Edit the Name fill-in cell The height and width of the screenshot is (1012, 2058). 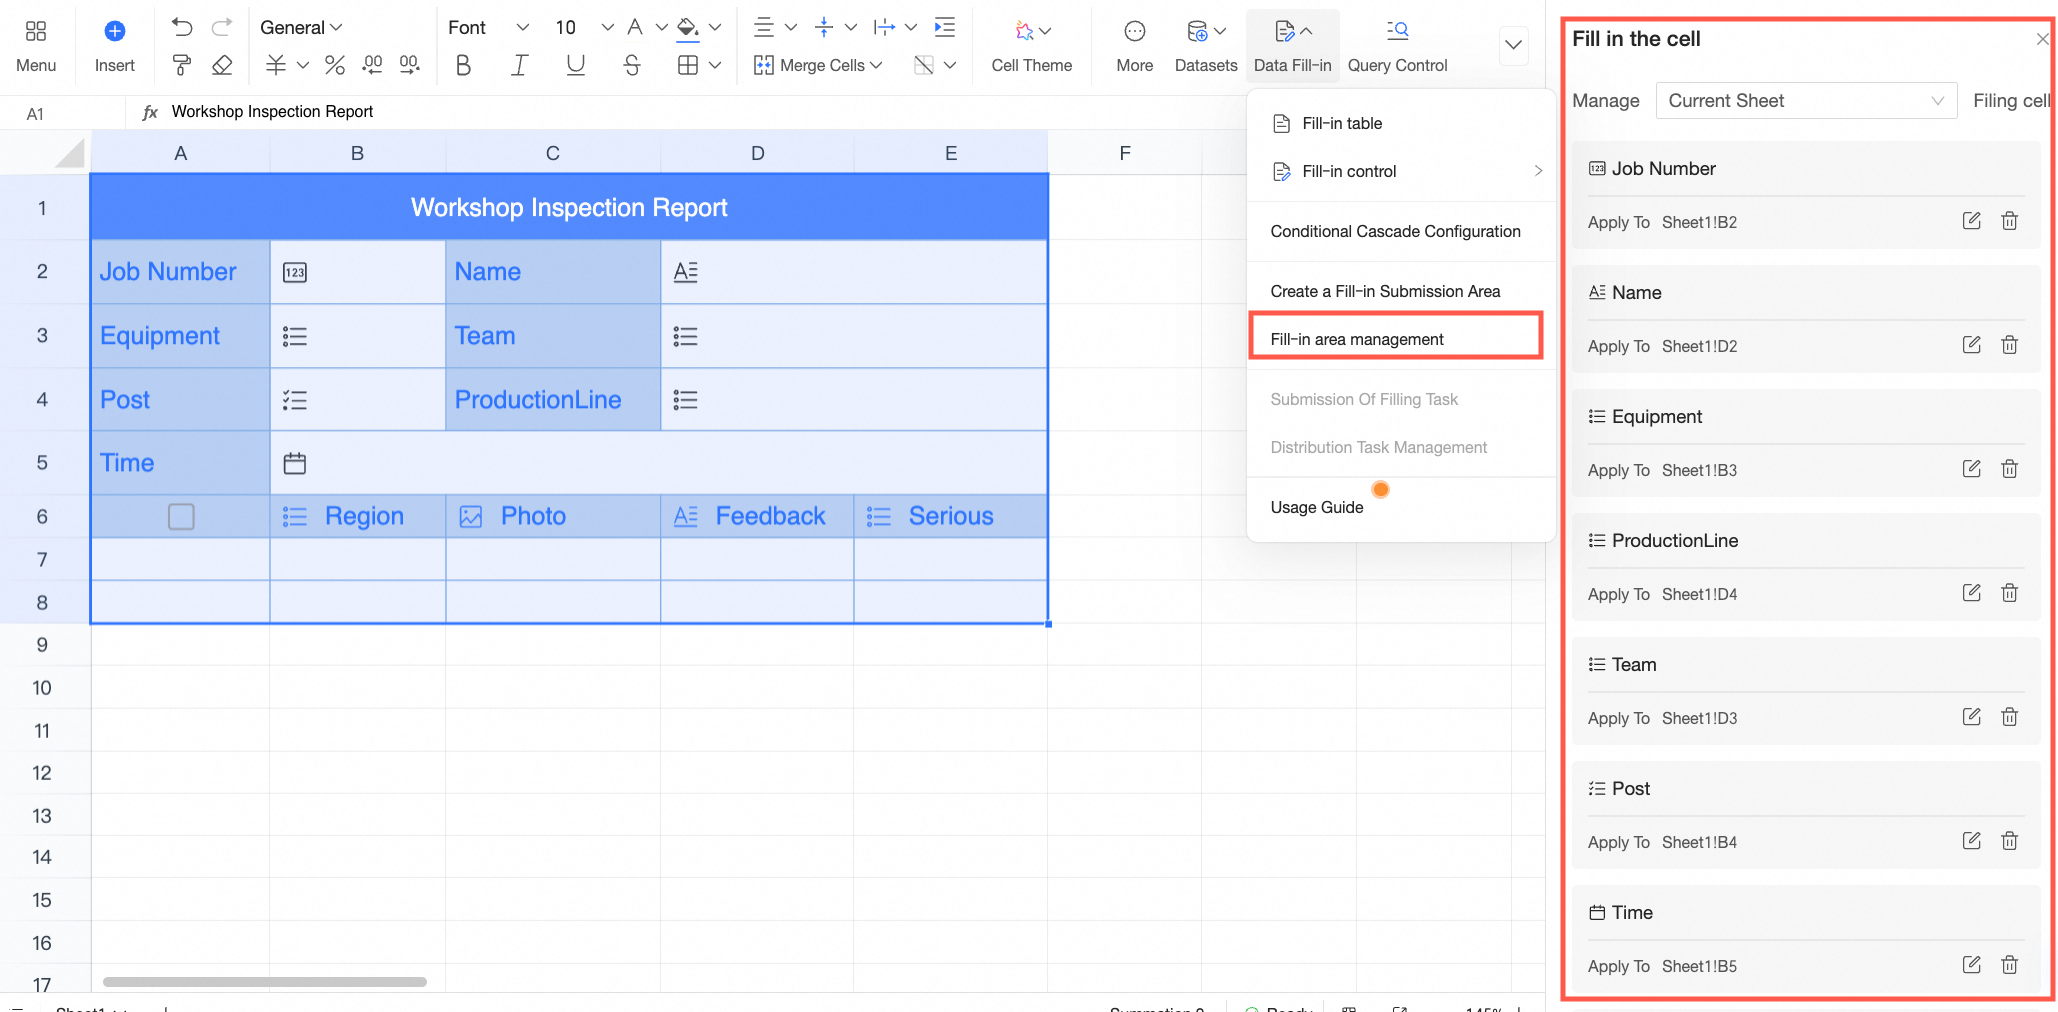coord(1971,345)
